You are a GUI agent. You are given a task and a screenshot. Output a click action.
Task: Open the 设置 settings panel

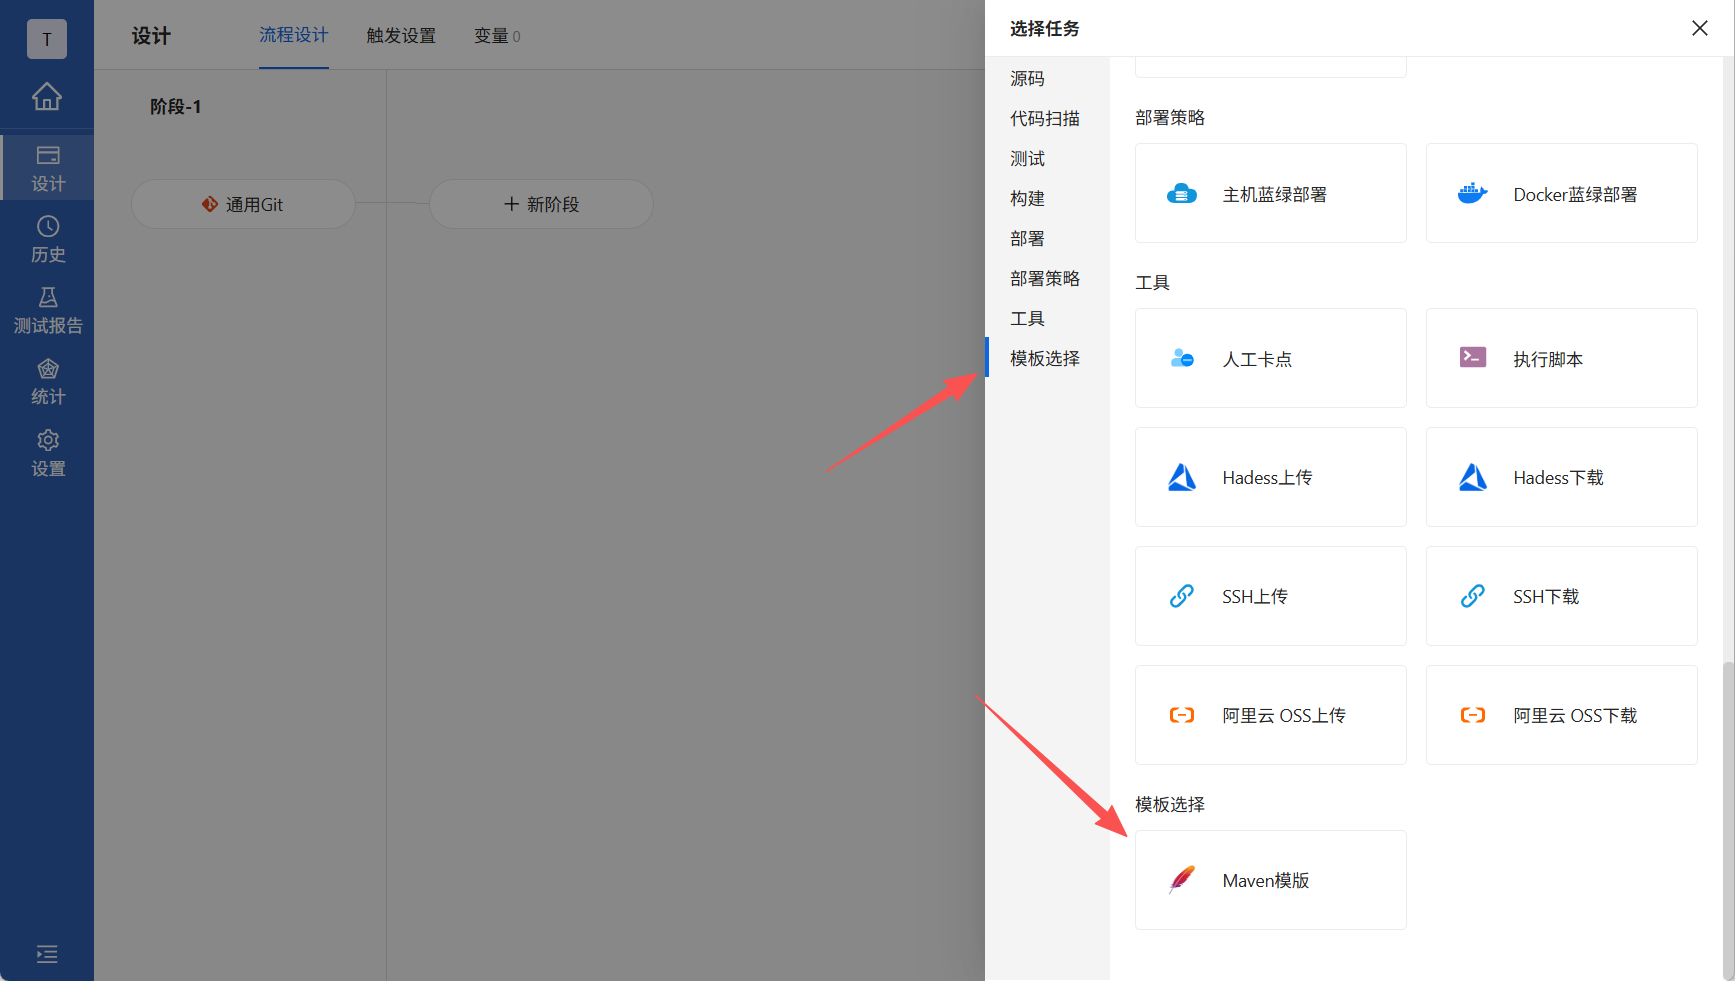[x=47, y=452]
